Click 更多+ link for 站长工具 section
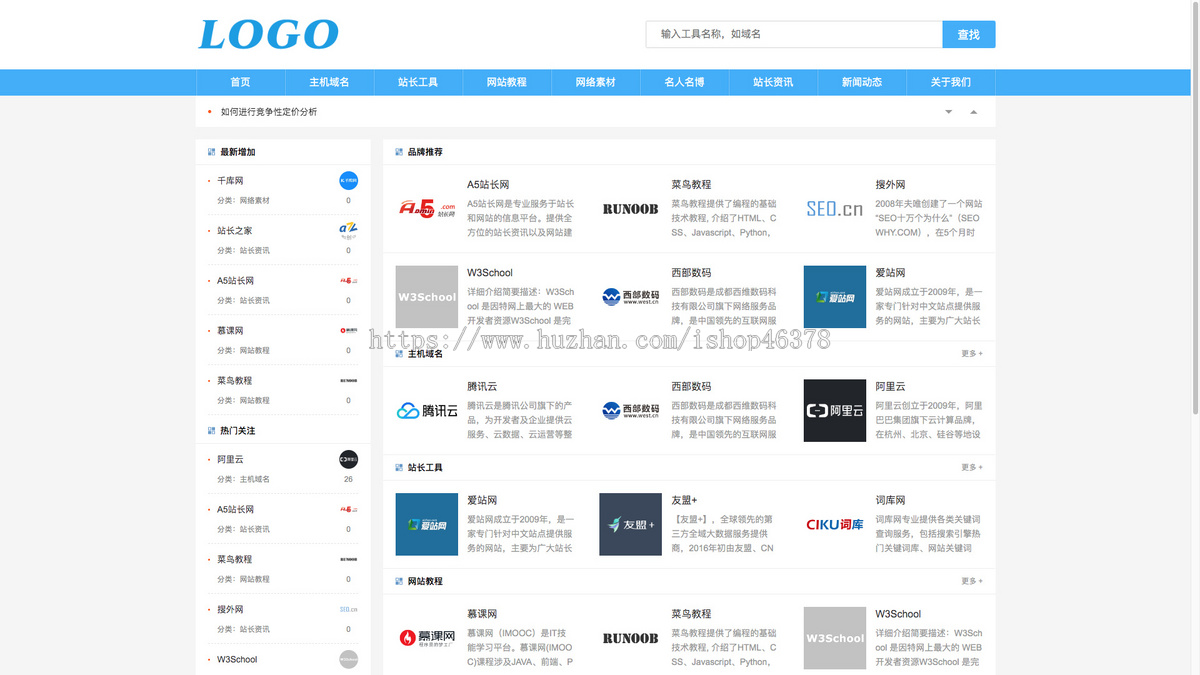The height and width of the screenshot is (675, 1200). pos(972,467)
